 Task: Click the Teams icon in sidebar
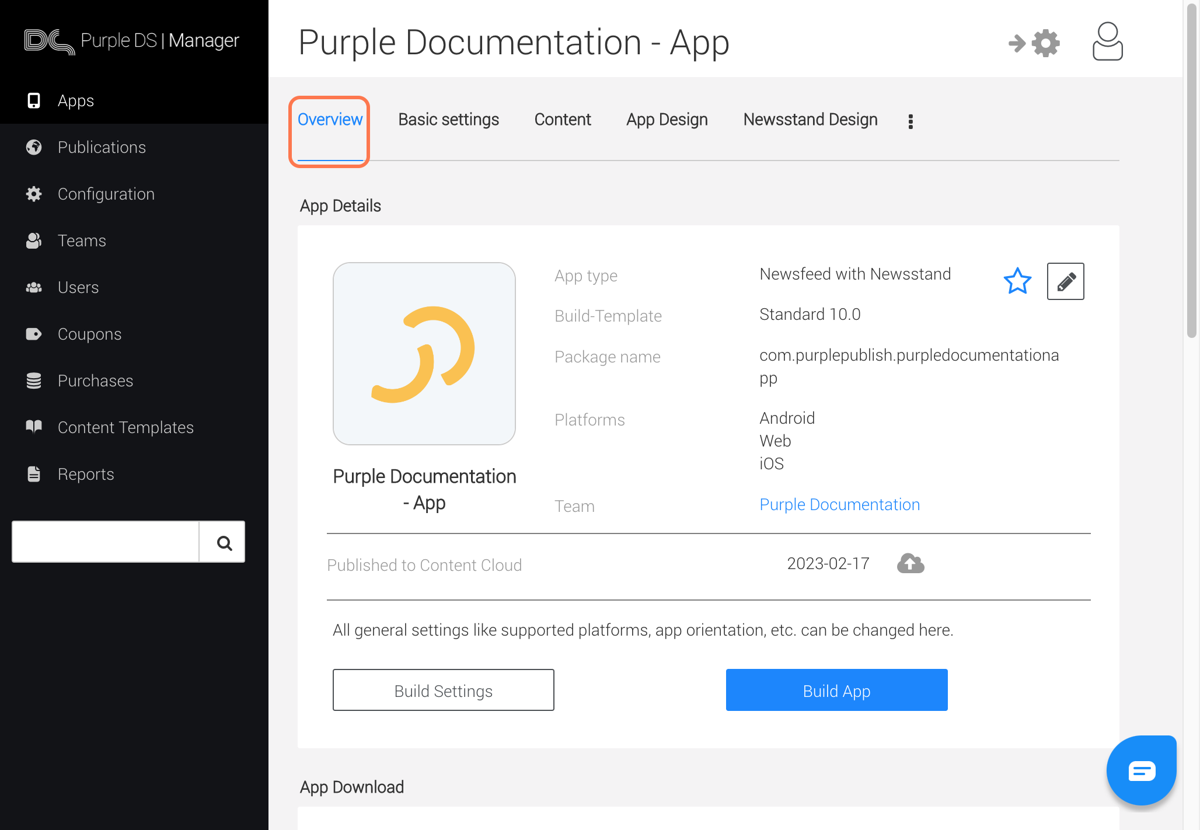tap(34, 241)
